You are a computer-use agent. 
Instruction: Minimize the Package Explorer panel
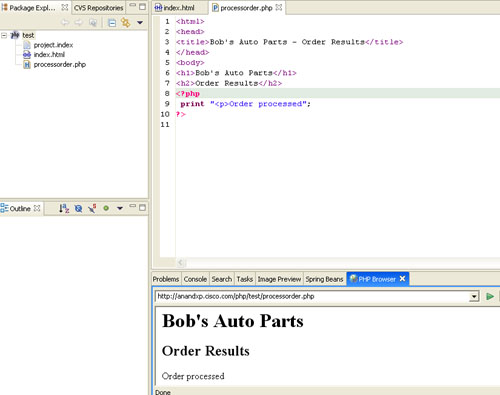click(x=133, y=6)
